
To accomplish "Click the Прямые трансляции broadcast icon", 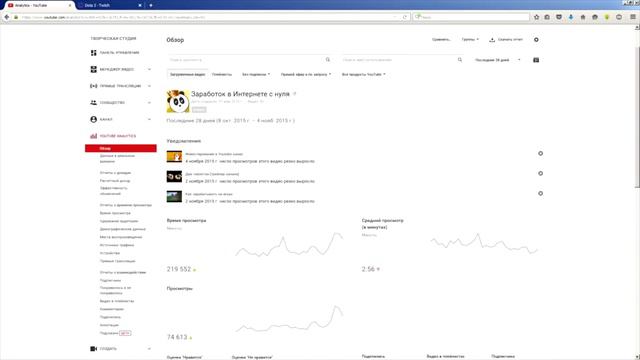I will (x=93, y=86).
